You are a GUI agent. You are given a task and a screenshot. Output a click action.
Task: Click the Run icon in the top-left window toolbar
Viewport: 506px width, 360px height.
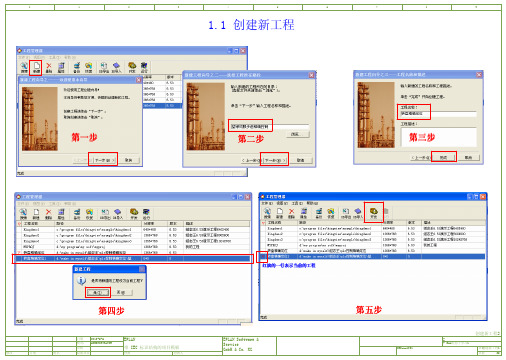click(x=144, y=67)
